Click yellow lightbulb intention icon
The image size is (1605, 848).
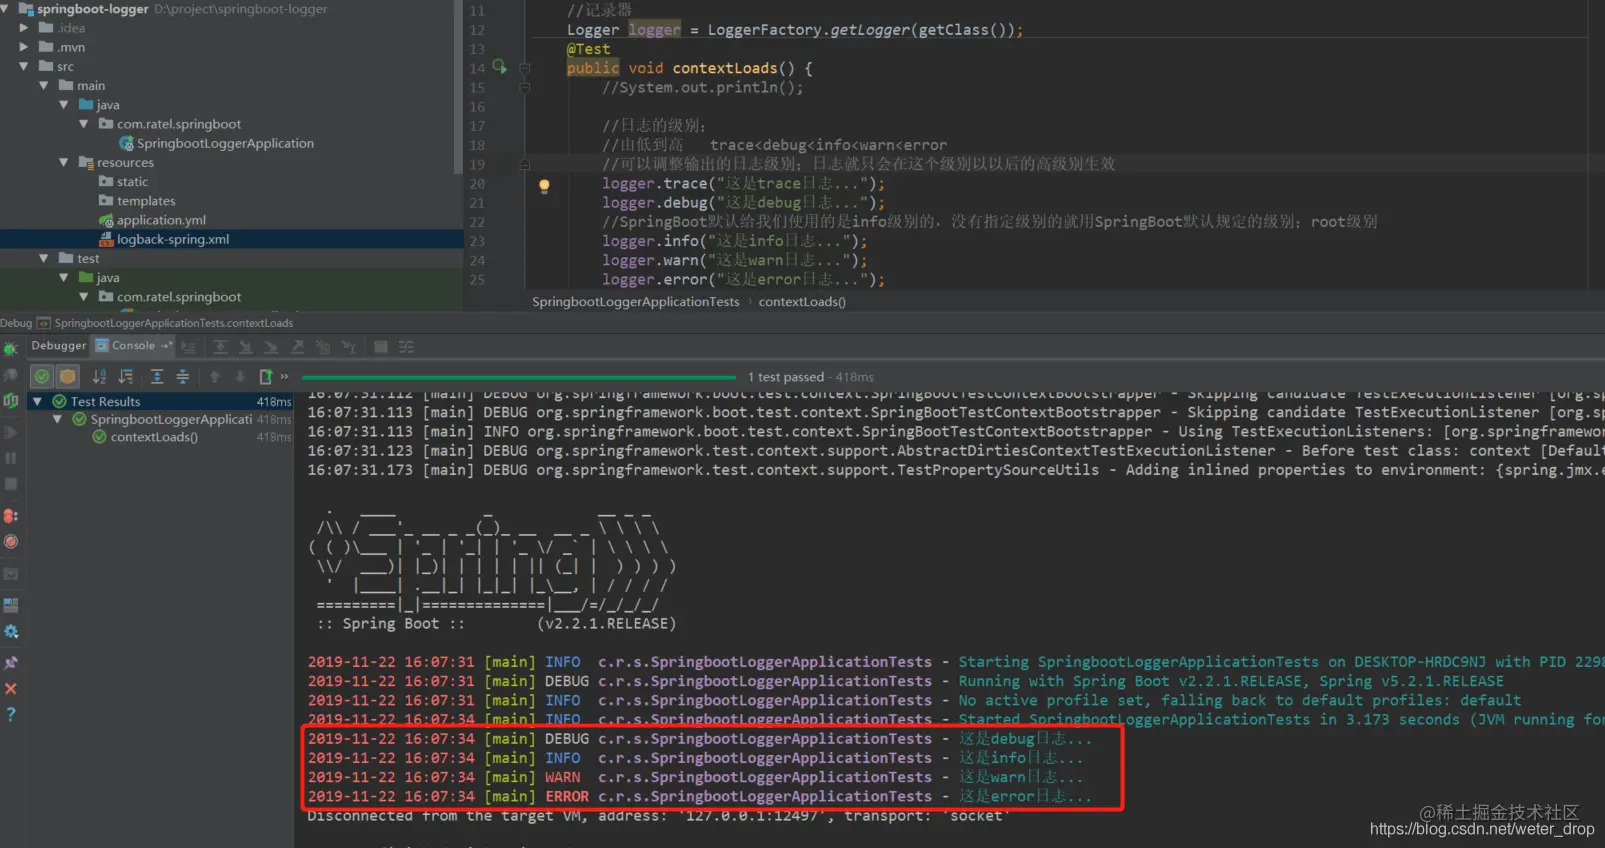(x=544, y=186)
